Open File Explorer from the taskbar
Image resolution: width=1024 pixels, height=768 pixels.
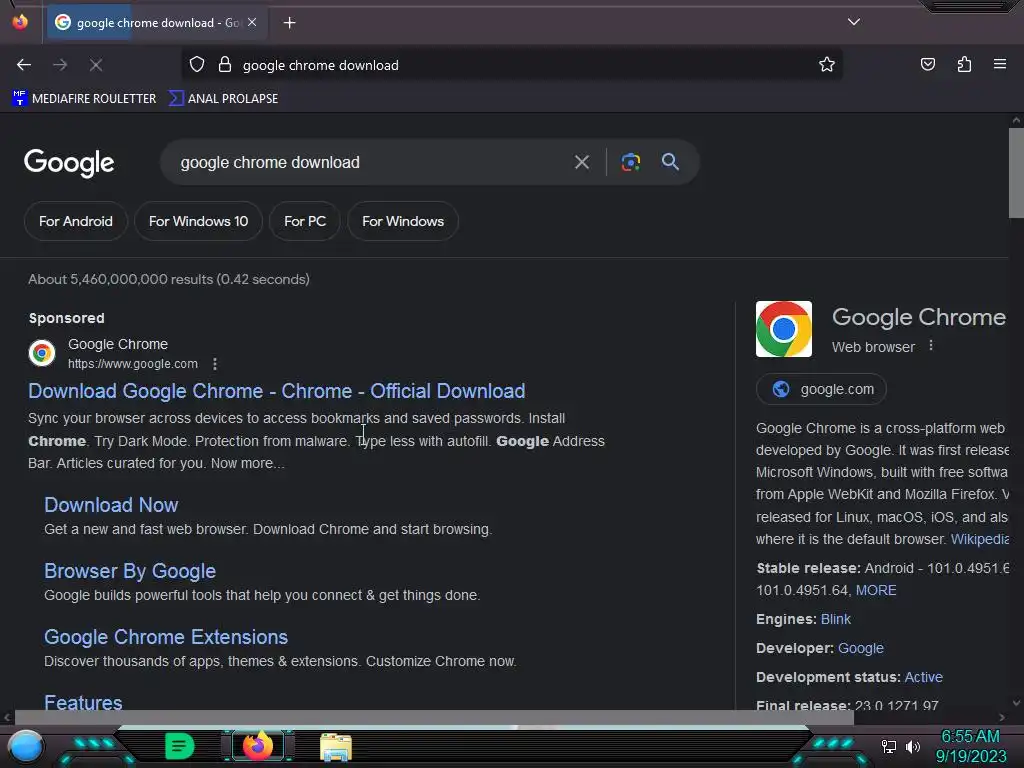coord(336,746)
